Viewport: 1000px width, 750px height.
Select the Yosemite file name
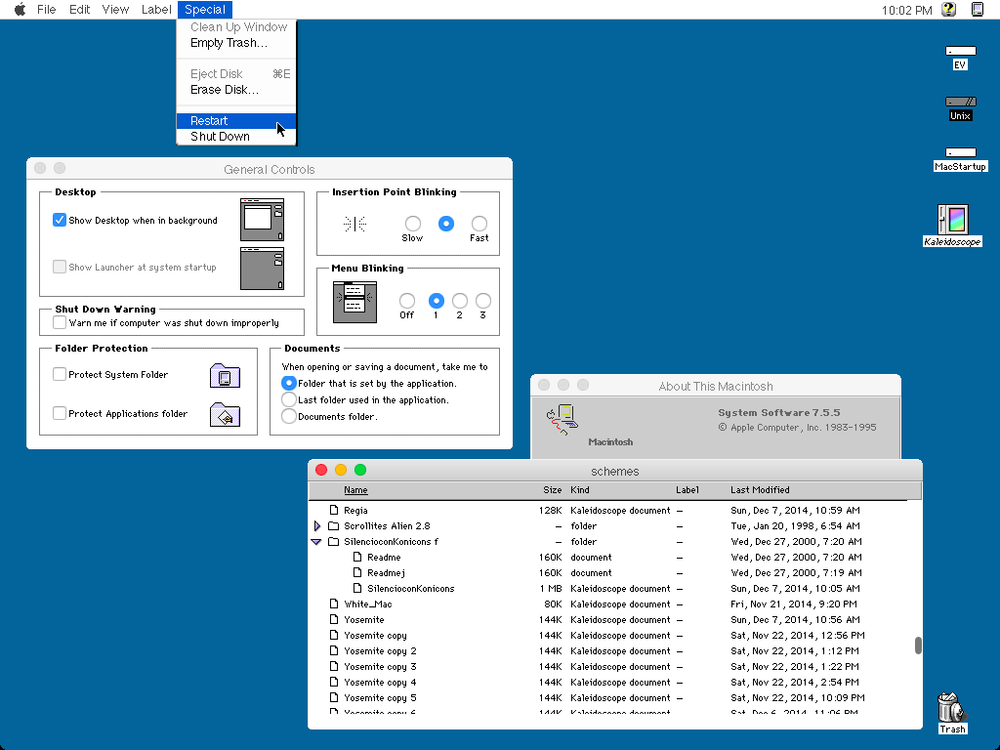point(364,620)
